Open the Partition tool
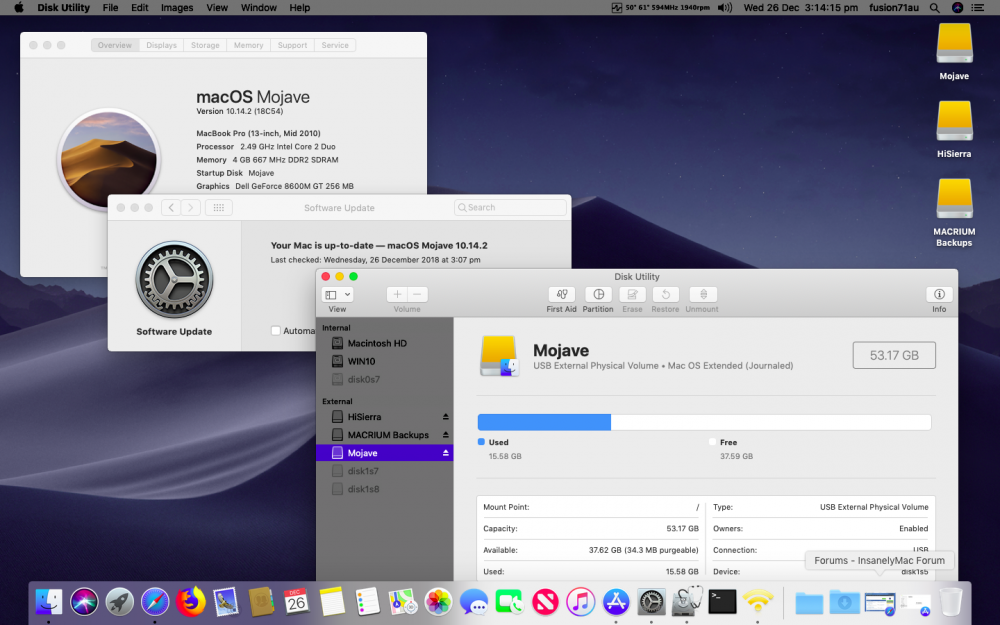This screenshot has width=1000, height=625. tap(598, 295)
